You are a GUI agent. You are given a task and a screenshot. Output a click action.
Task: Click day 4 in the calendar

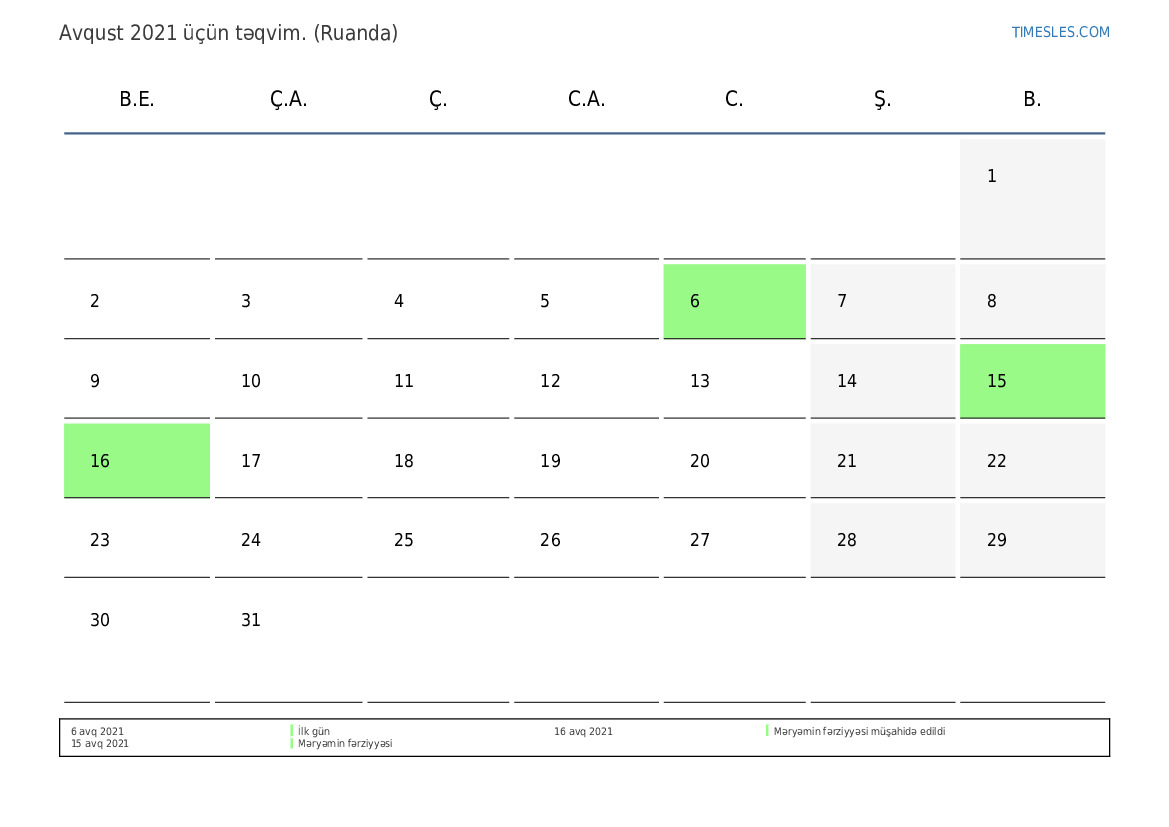[x=438, y=301]
